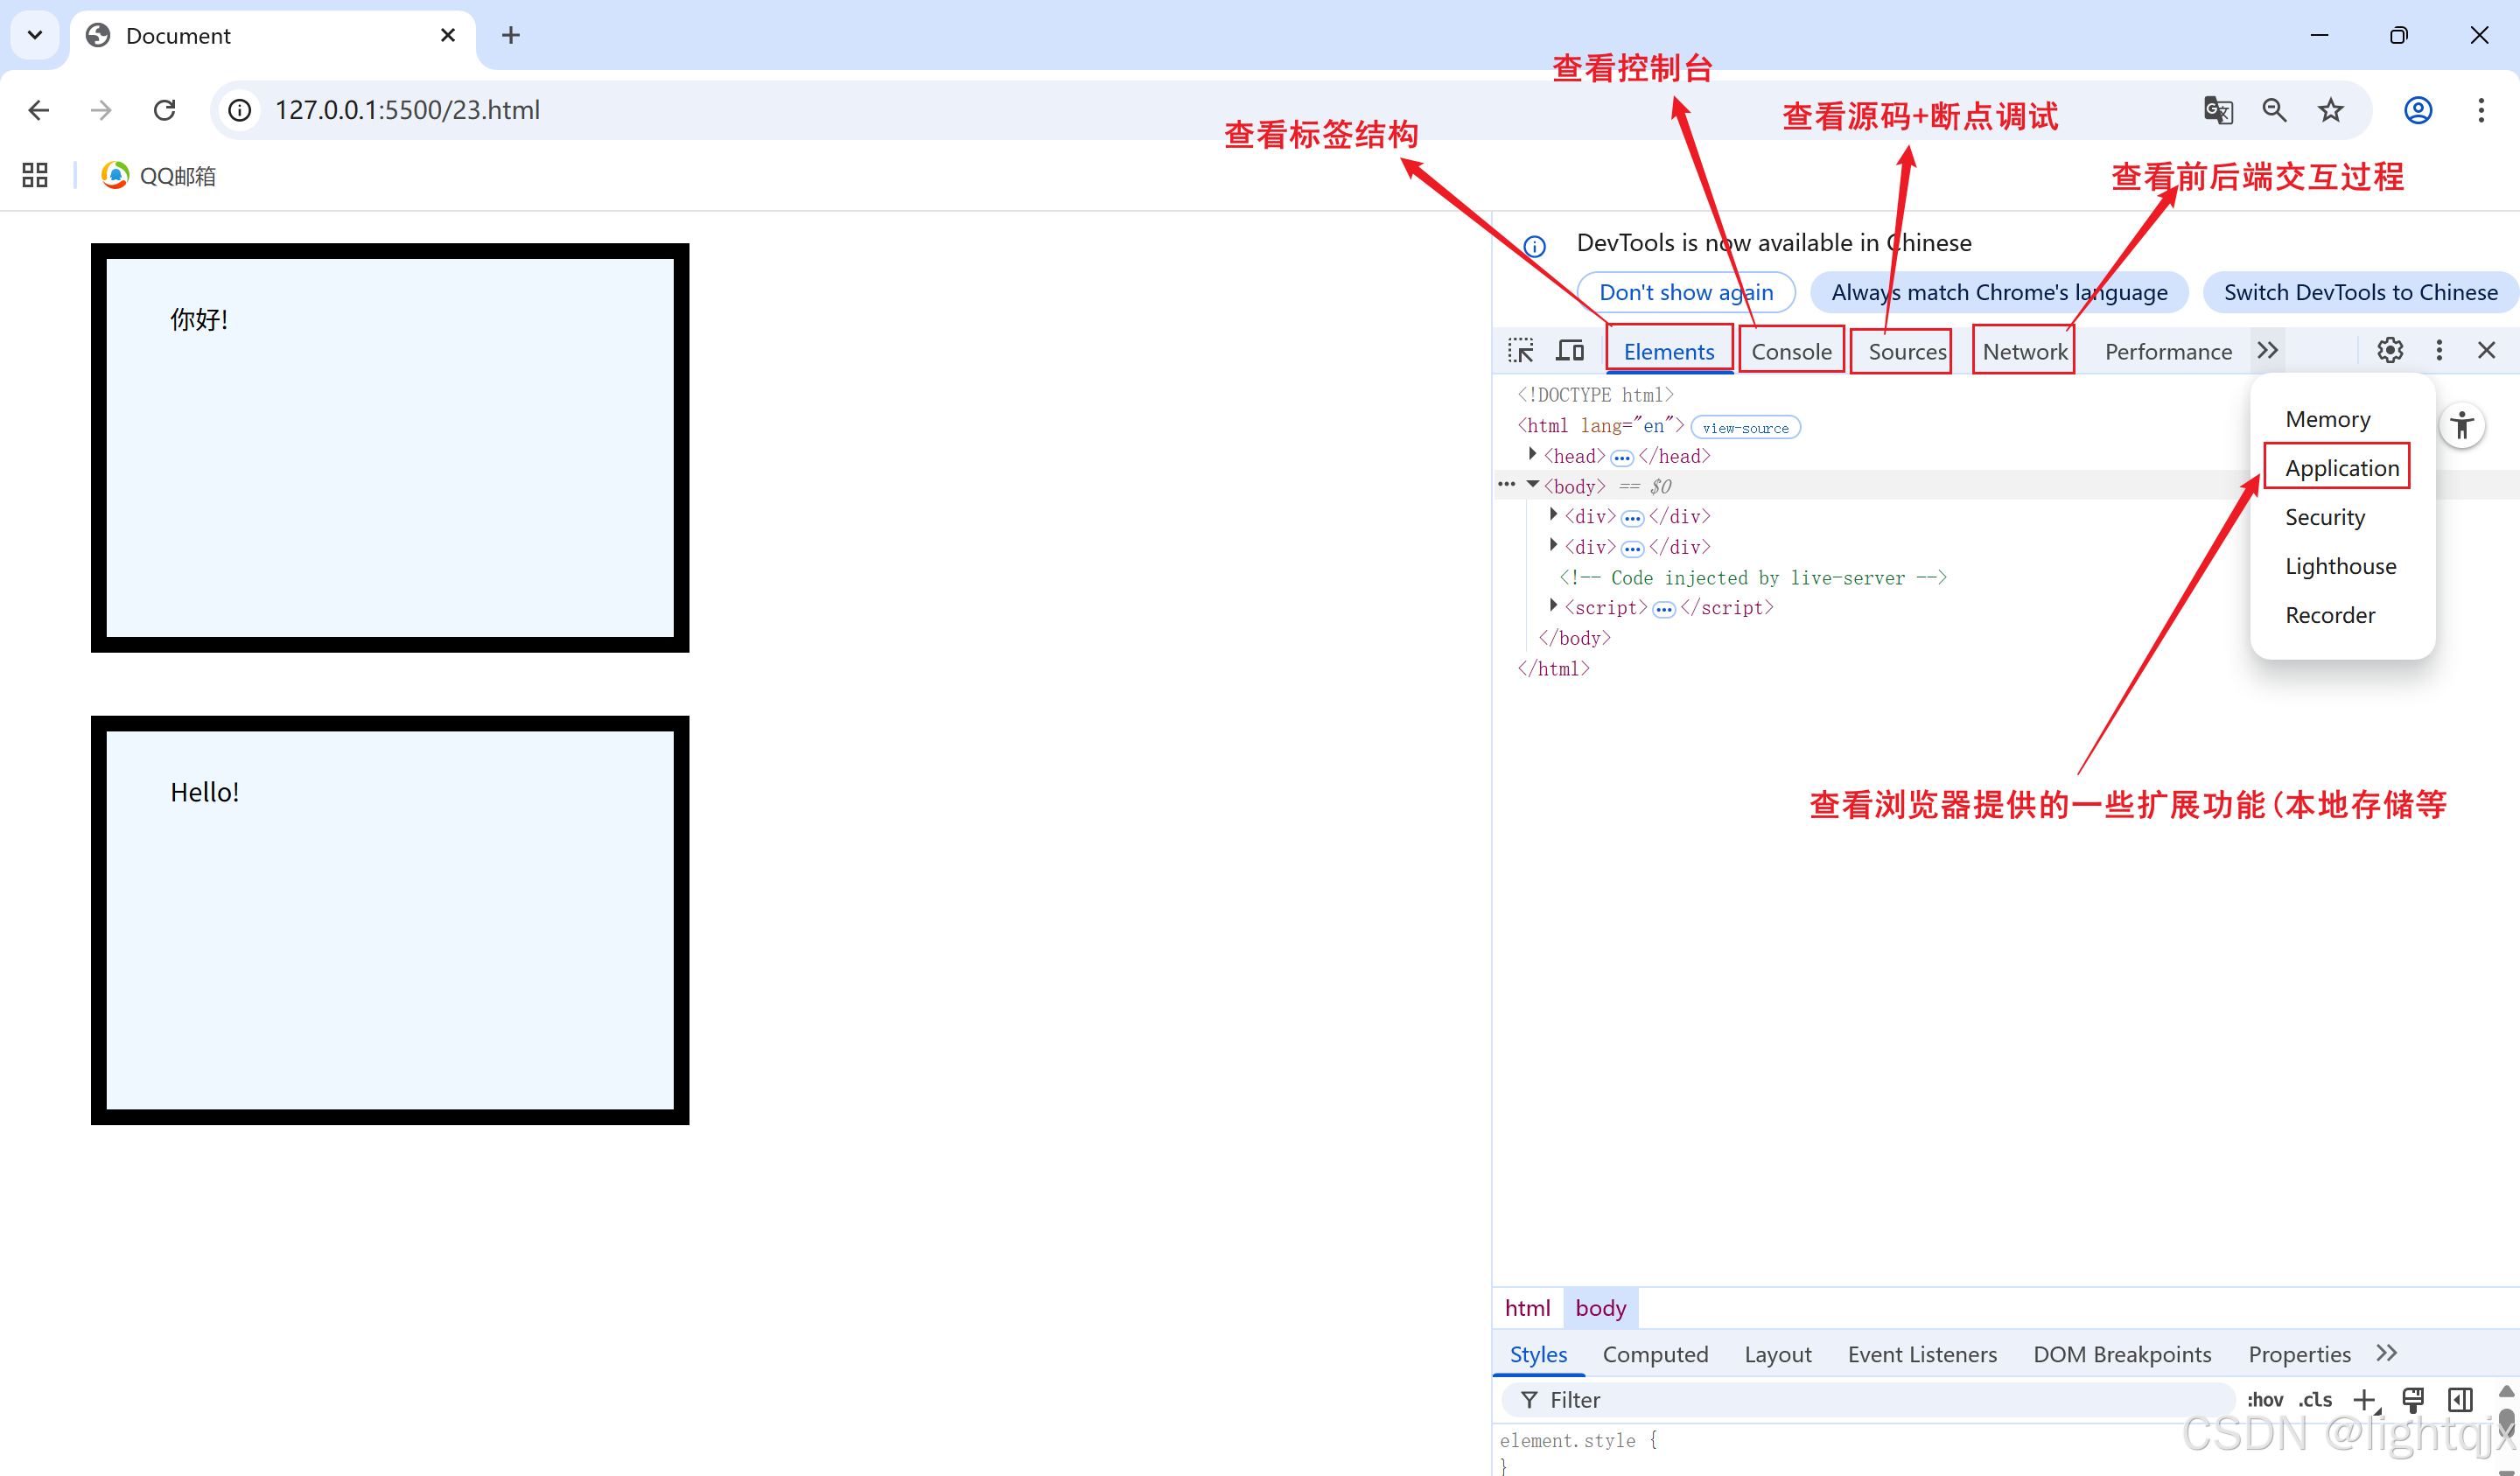Click the zoom magnifier icon in address bar
Image resolution: width=2520 pixels, height=1476 pixels.
[2274, 110]
